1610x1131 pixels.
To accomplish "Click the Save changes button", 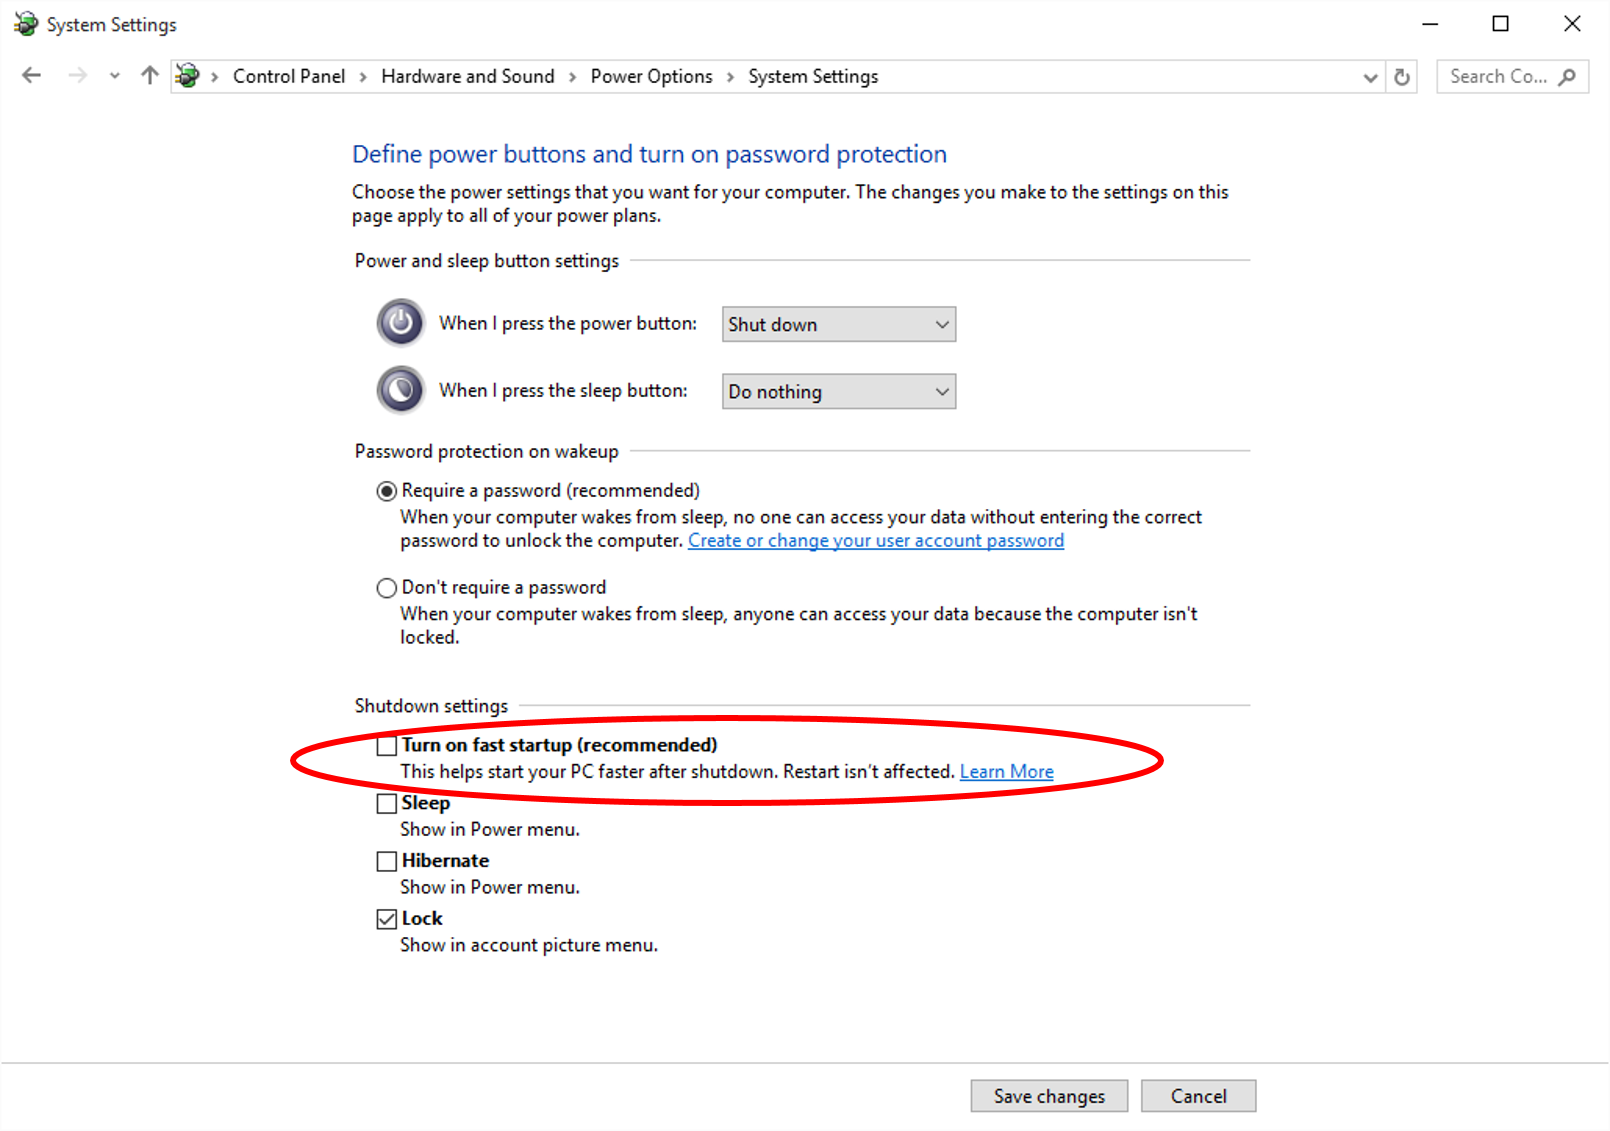I will pos(1048,1095).
